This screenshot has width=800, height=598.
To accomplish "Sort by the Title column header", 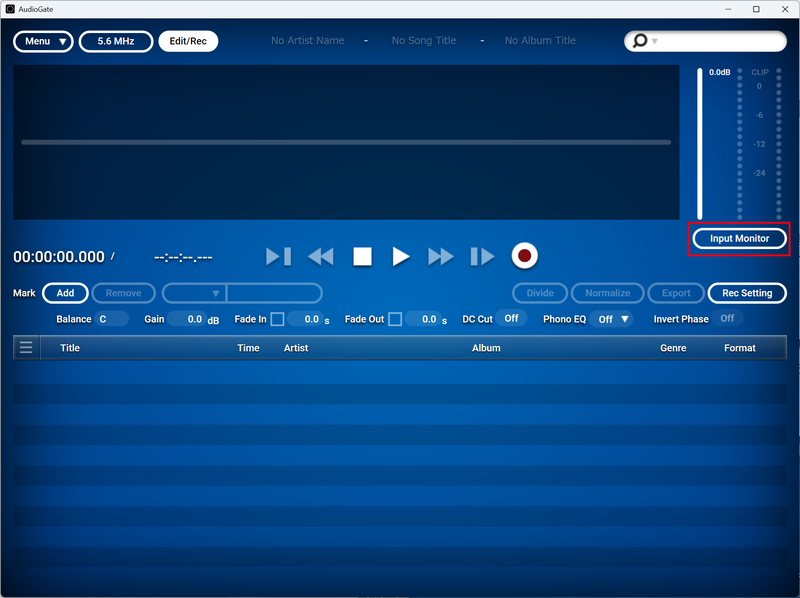I will (x=70, y=348).
